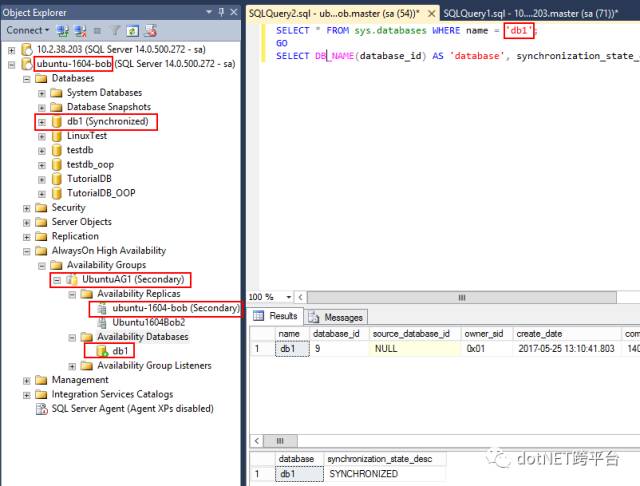This screenshot has width=640, height=486.
Task: Expand Availability Group Listeners folder
Action: point(72,366)
